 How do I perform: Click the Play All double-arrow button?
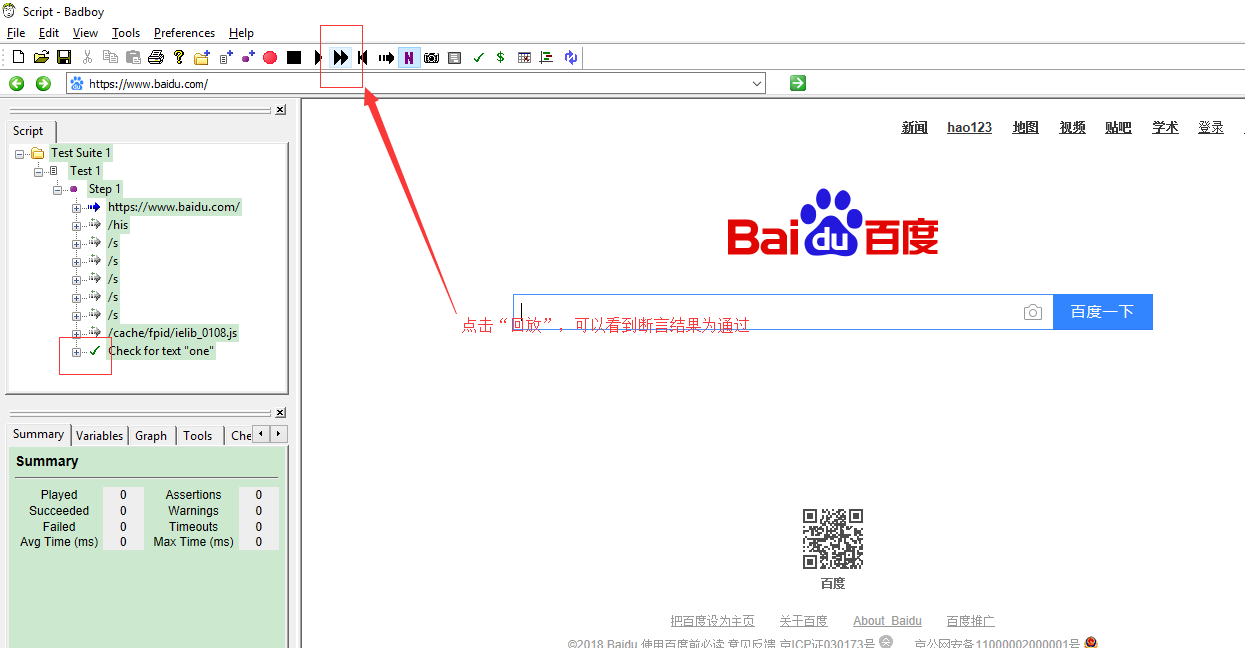coord(341,58)
